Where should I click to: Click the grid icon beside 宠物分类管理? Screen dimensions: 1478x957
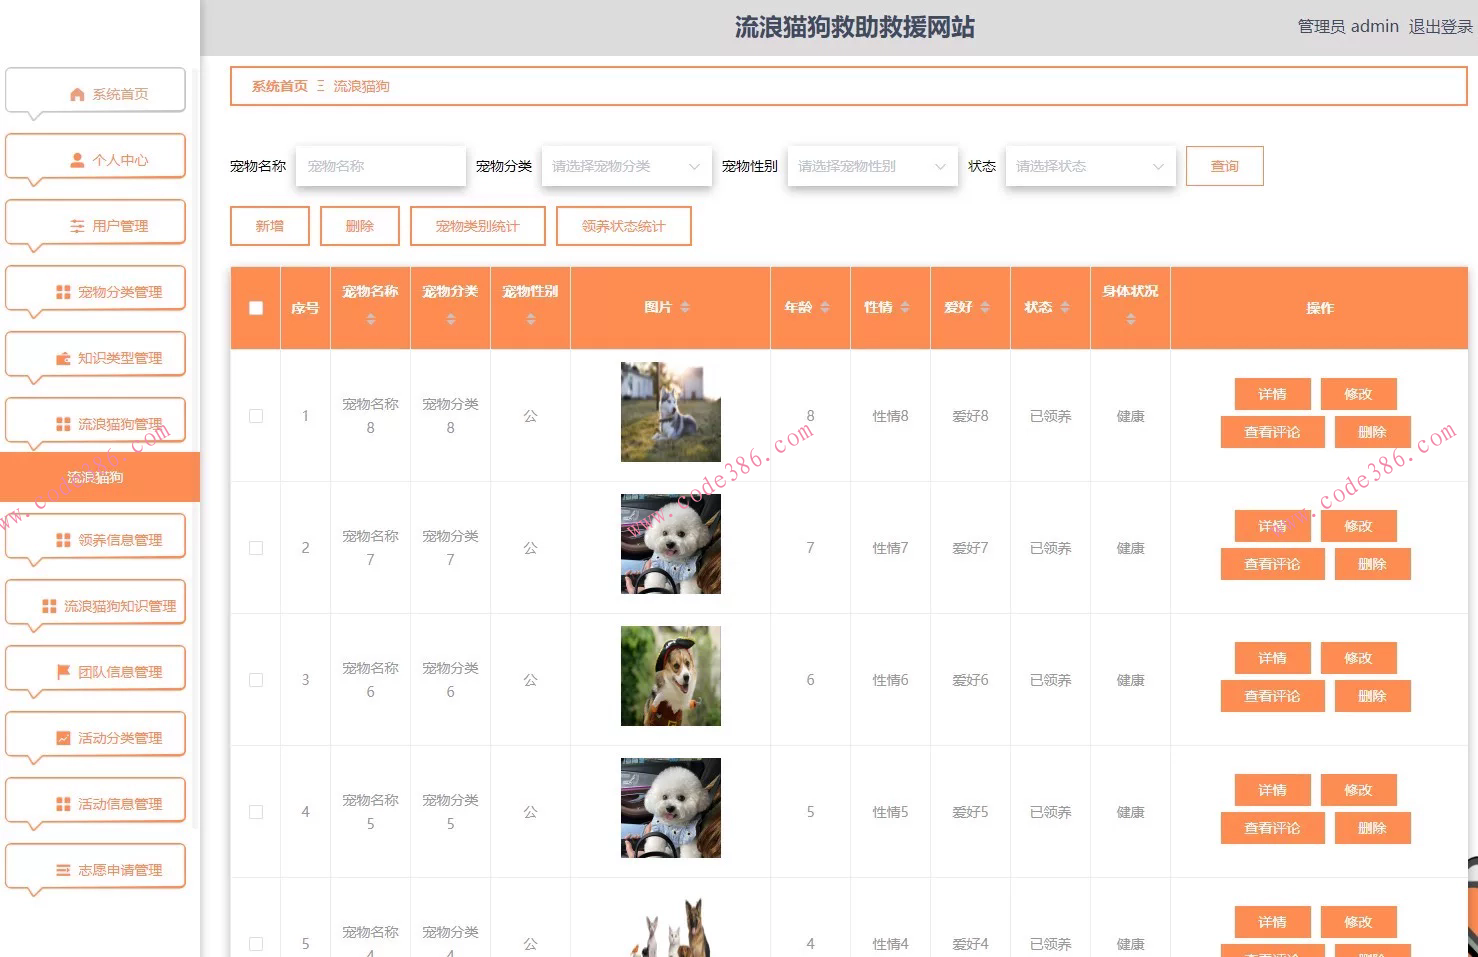pos(63,292)
